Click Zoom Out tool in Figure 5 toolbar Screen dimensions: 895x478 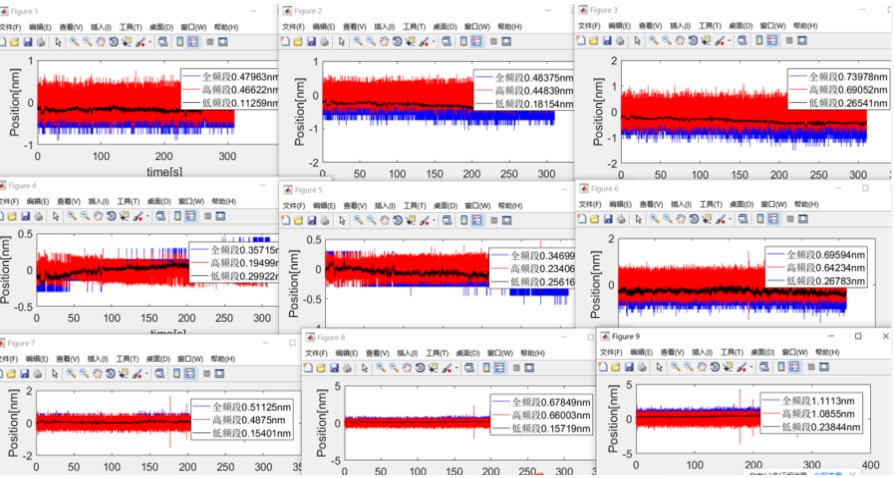[371, 217]
